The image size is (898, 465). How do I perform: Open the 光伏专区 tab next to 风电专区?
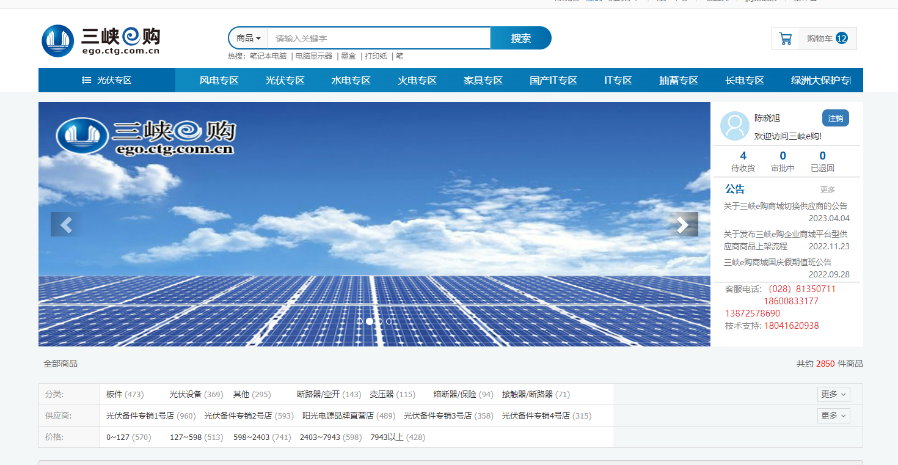[x=285, y=80]
